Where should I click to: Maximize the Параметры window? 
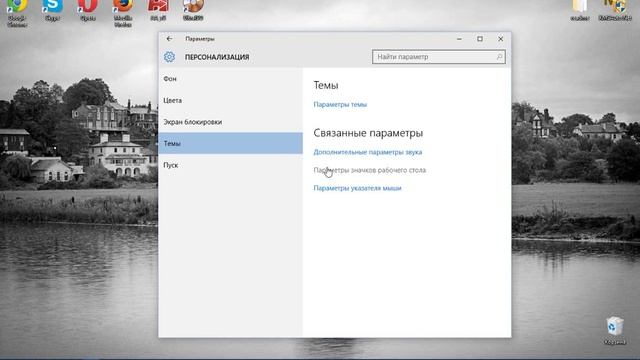(480, 39)
